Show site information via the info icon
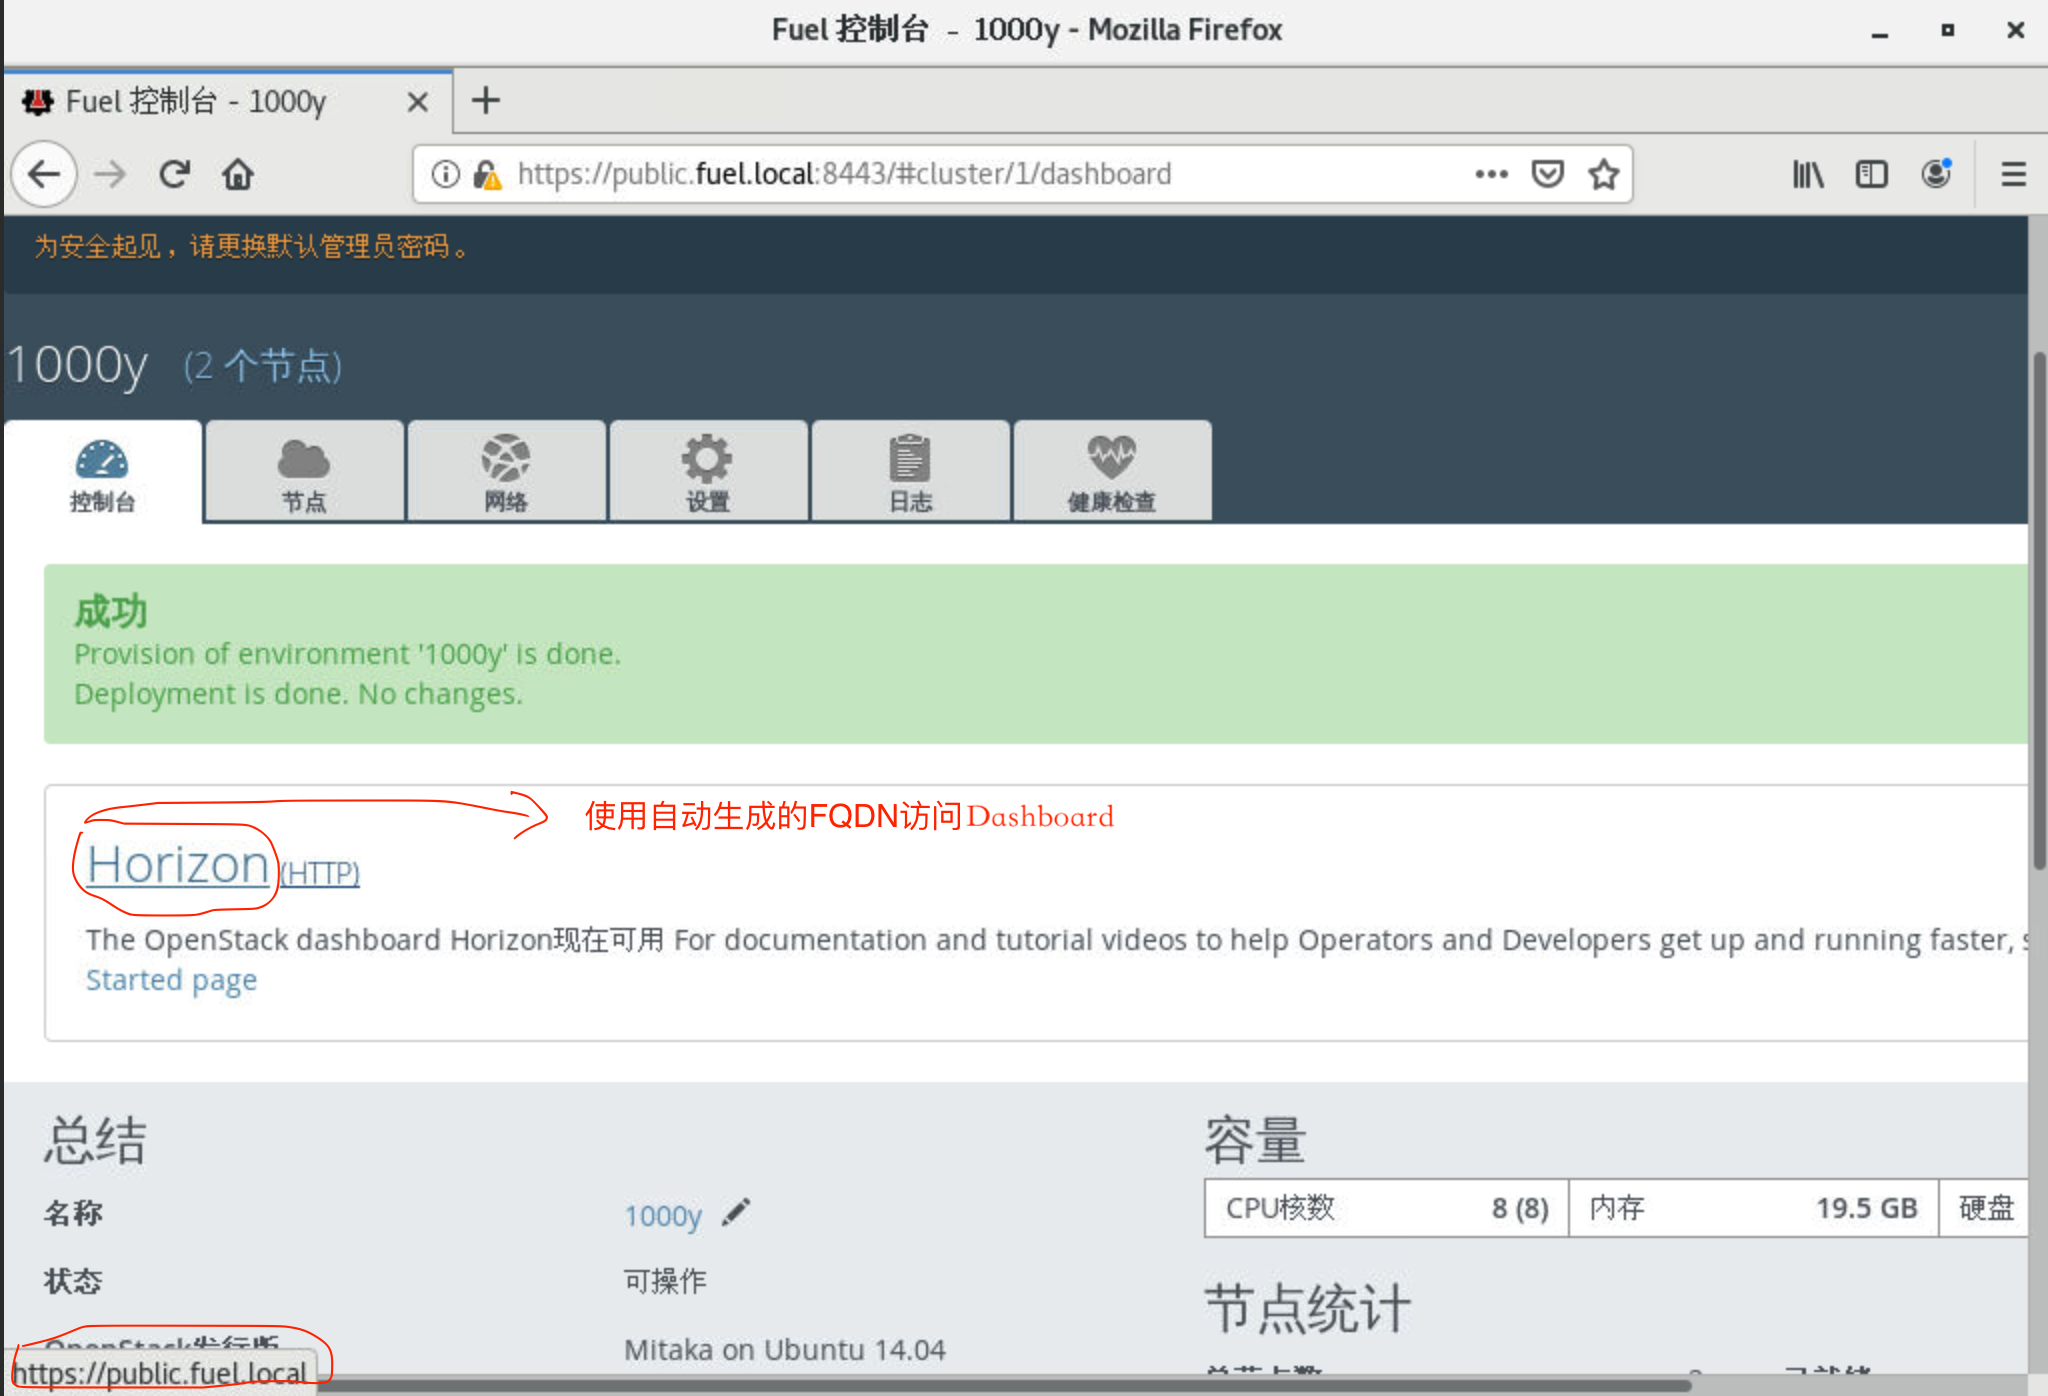 (x=445, y=174)
